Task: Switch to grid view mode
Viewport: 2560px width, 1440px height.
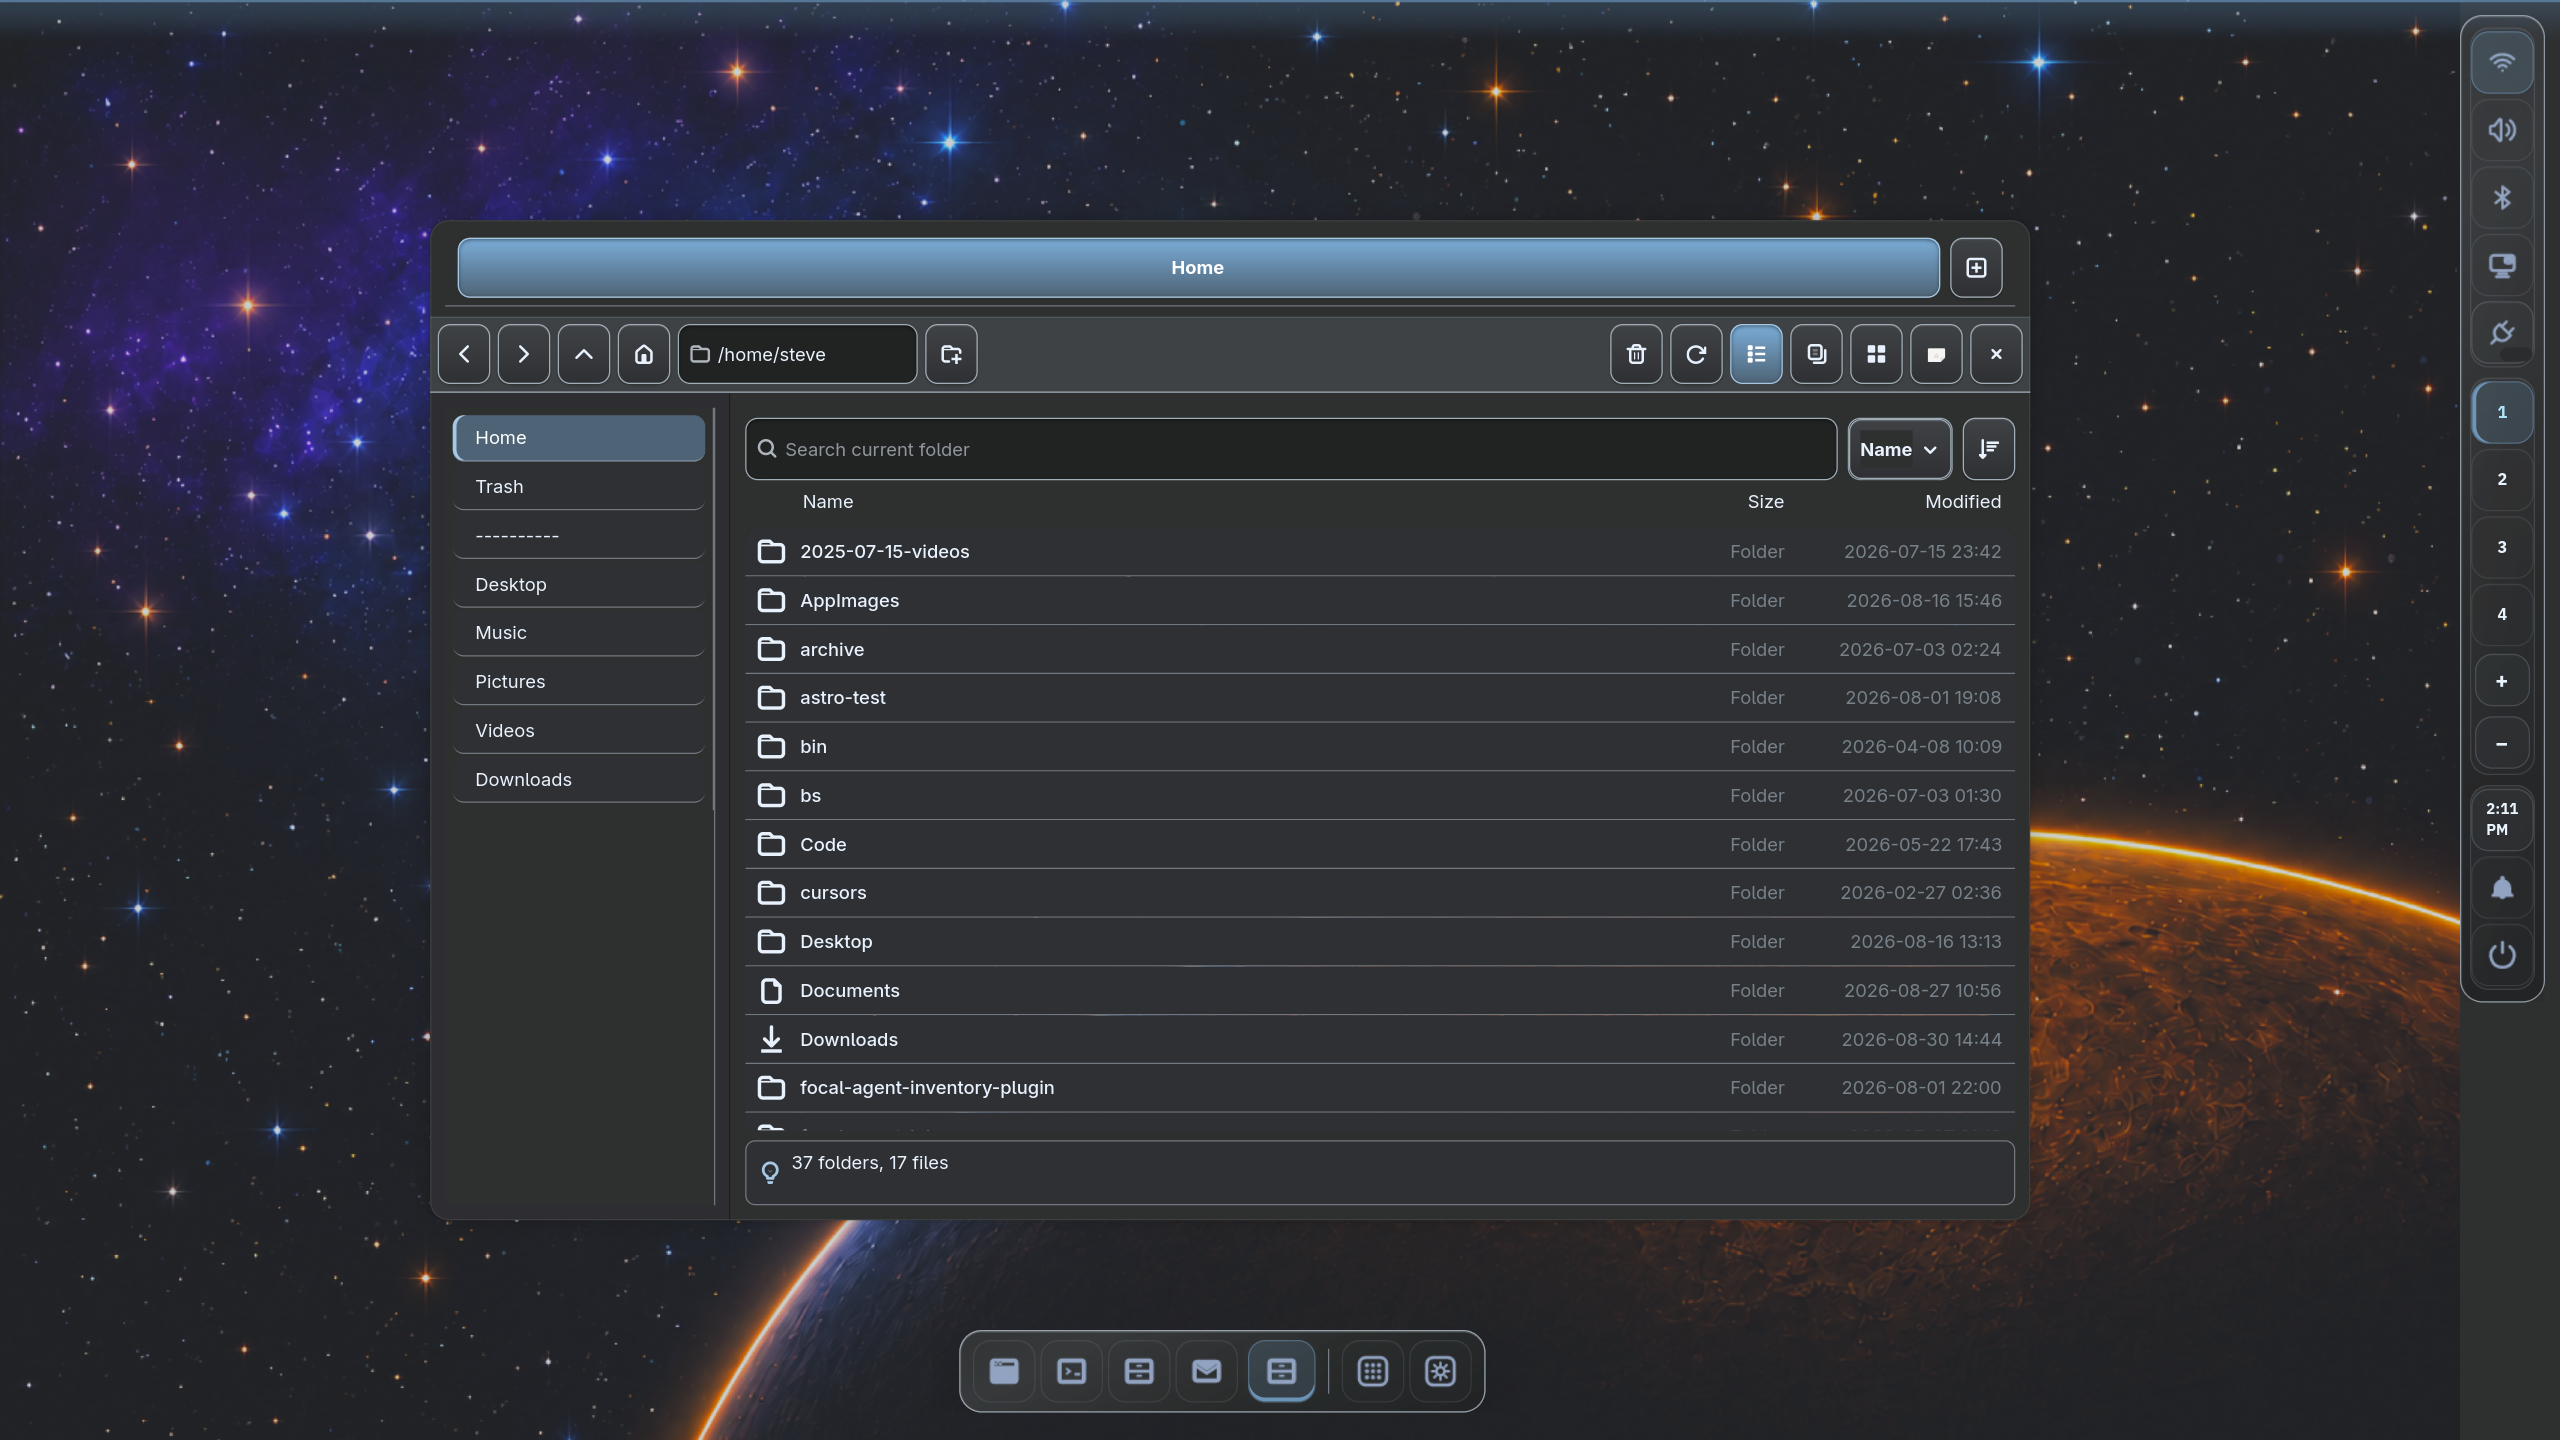Action: point(1876,354)
